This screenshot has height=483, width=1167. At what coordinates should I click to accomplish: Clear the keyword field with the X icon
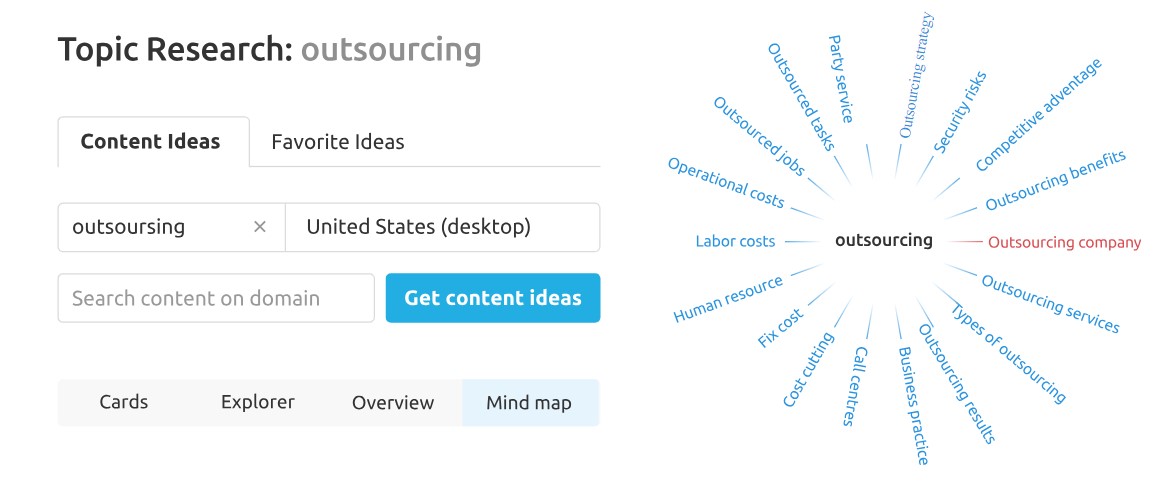[x=260, y=227]
